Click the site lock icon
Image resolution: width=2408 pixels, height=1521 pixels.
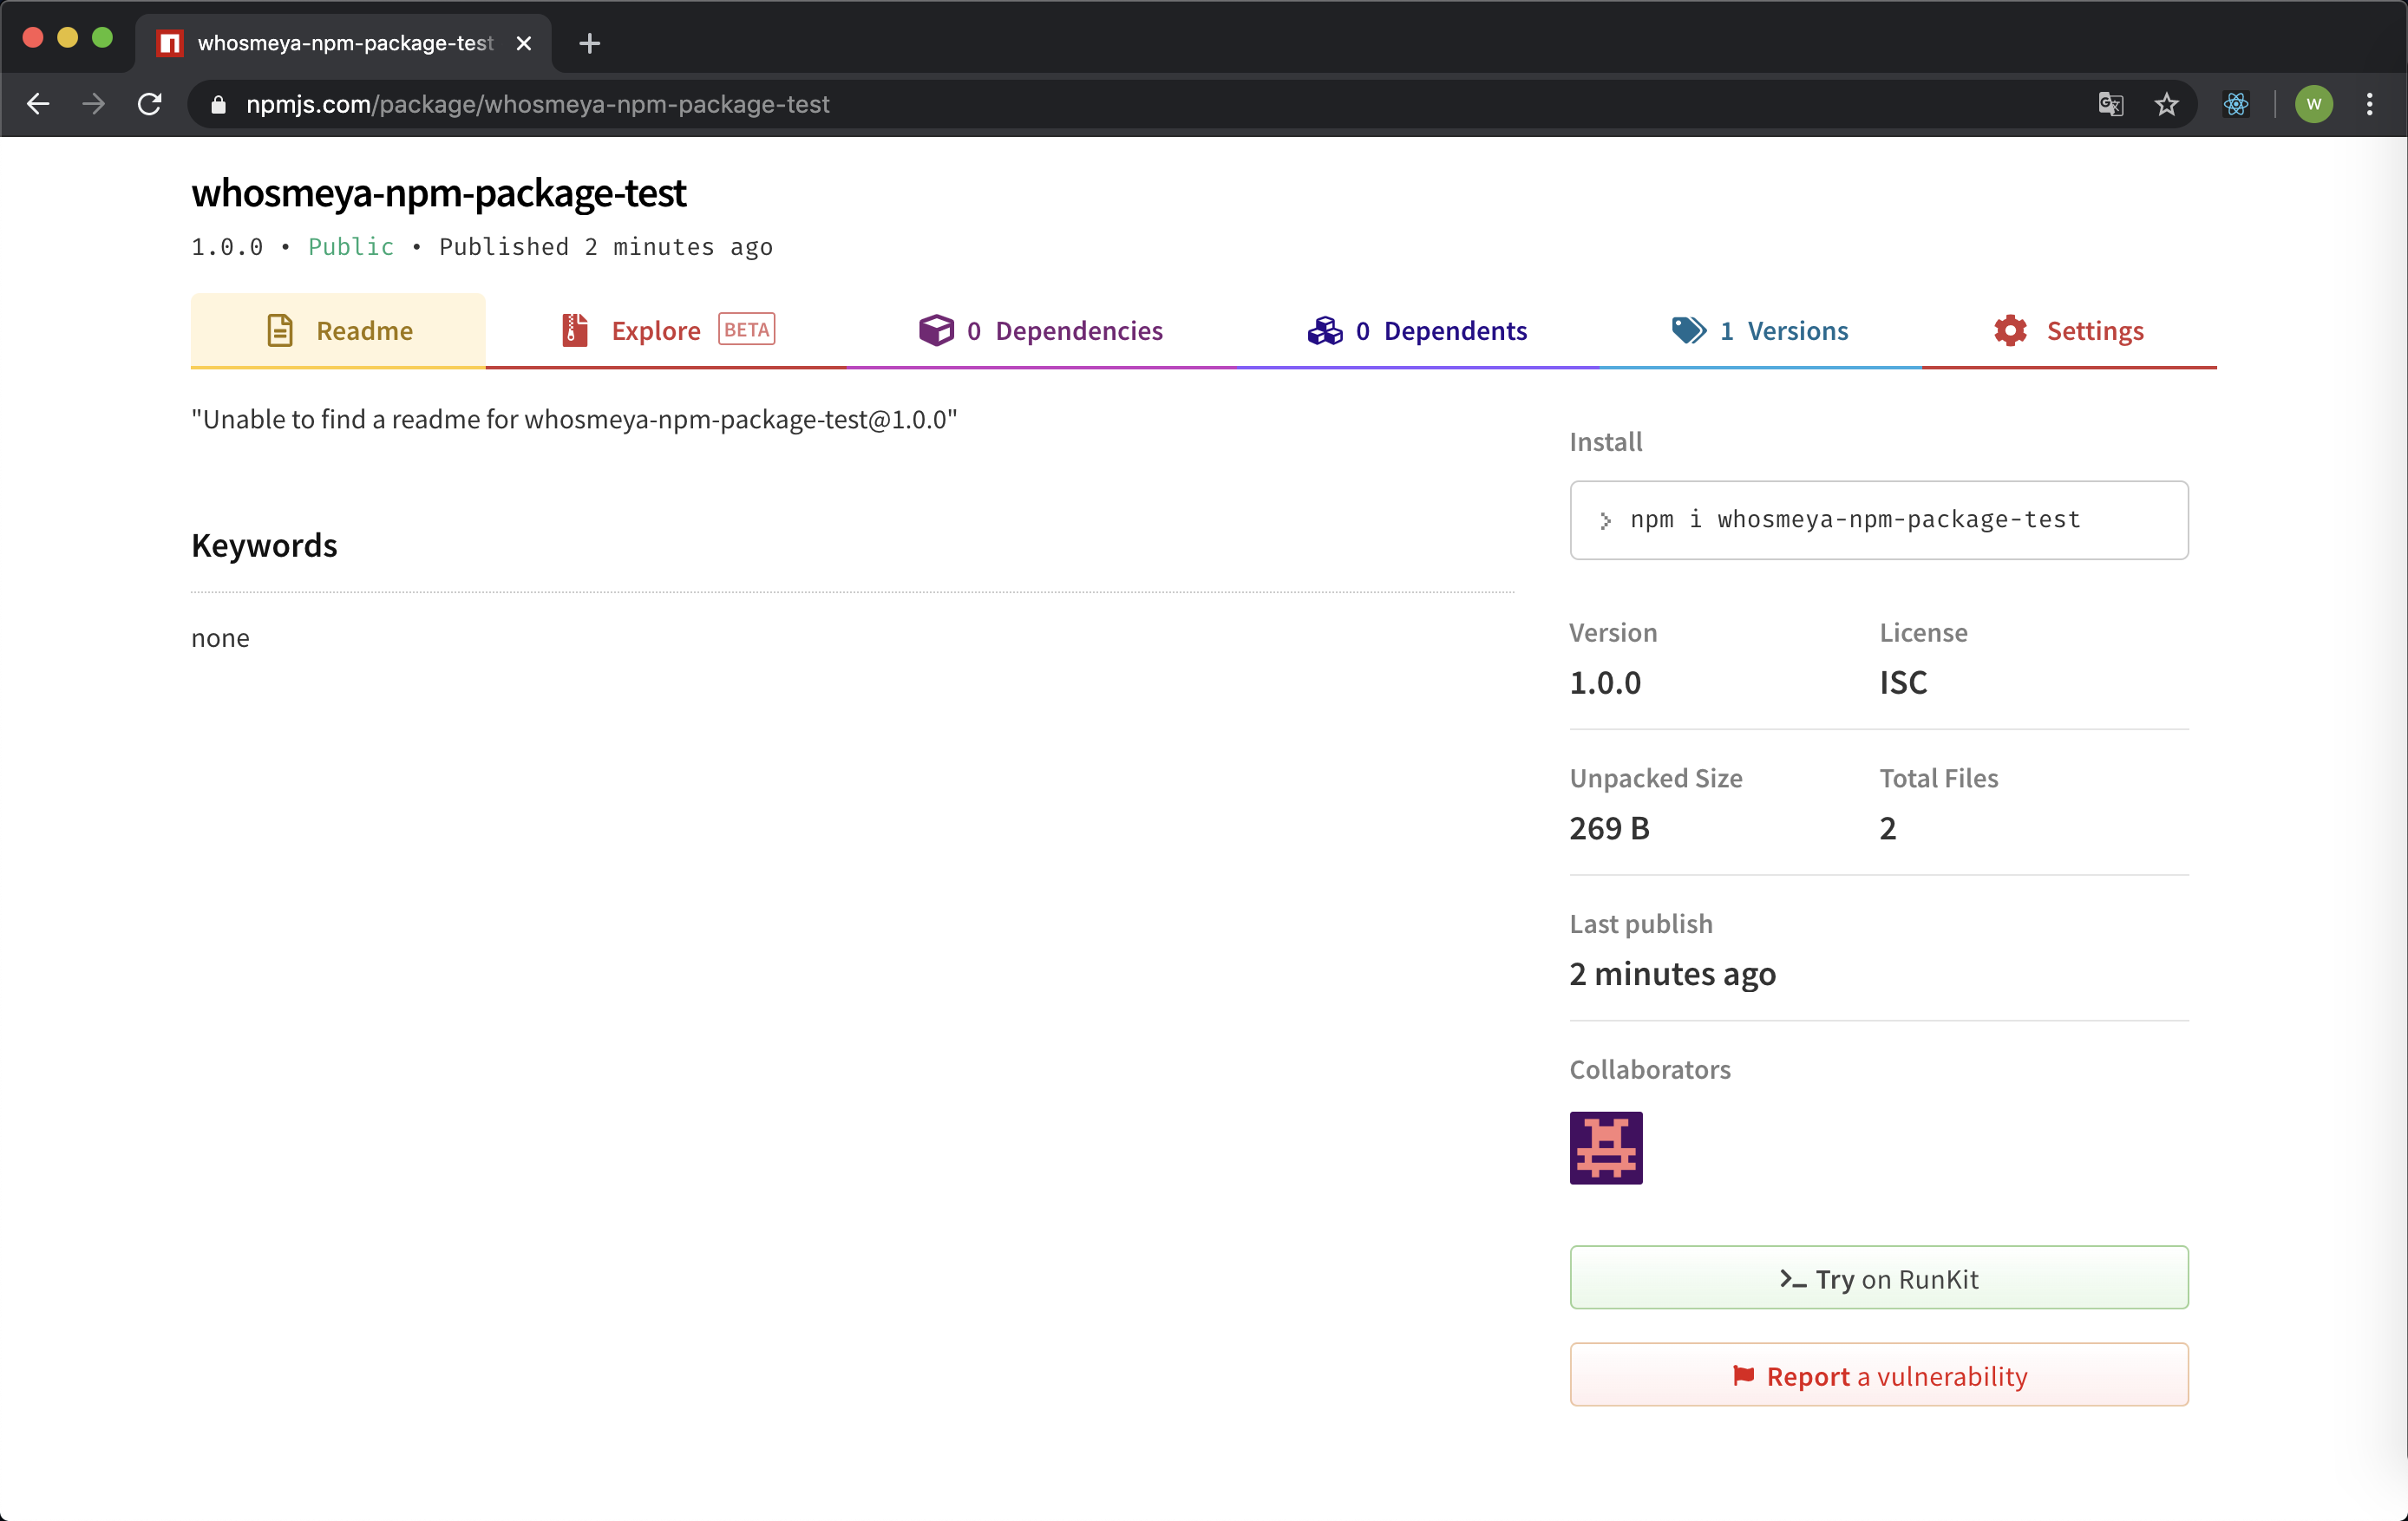click(219, 104)
